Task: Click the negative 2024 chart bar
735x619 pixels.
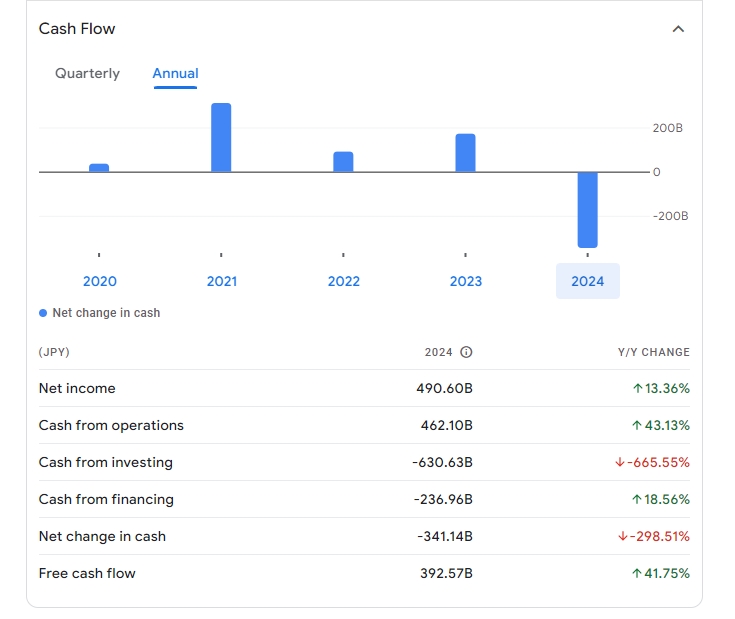Action: click(587, 209)
